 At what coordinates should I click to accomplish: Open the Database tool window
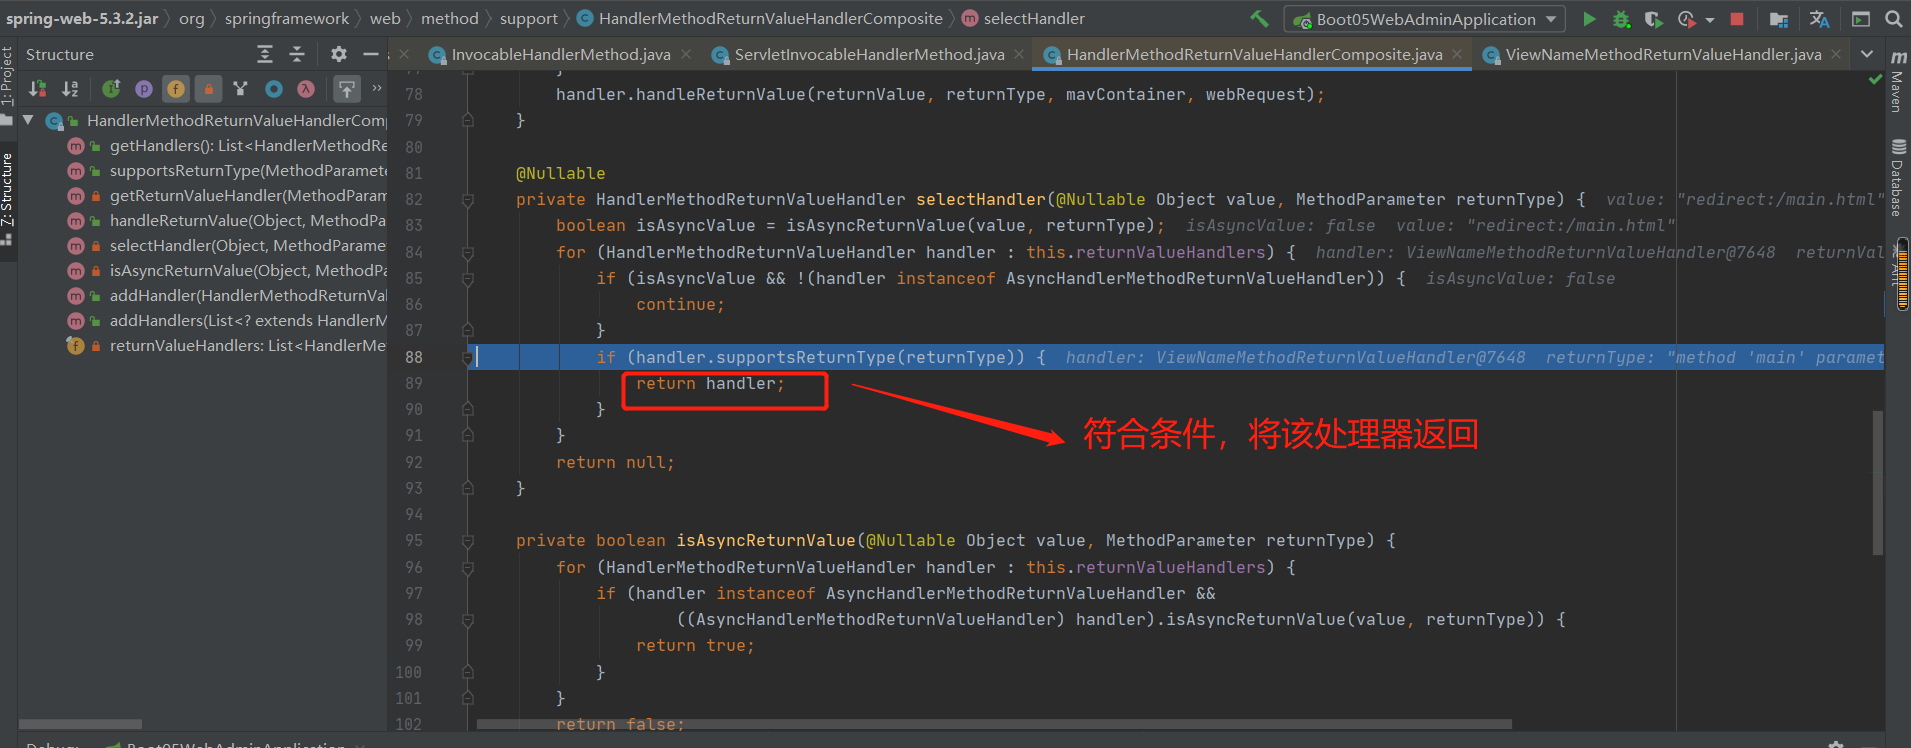(1897, 178)
